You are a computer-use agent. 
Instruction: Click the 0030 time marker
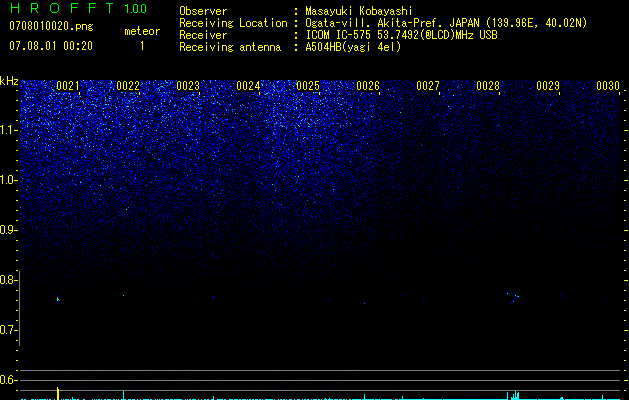tap(608, 86)
